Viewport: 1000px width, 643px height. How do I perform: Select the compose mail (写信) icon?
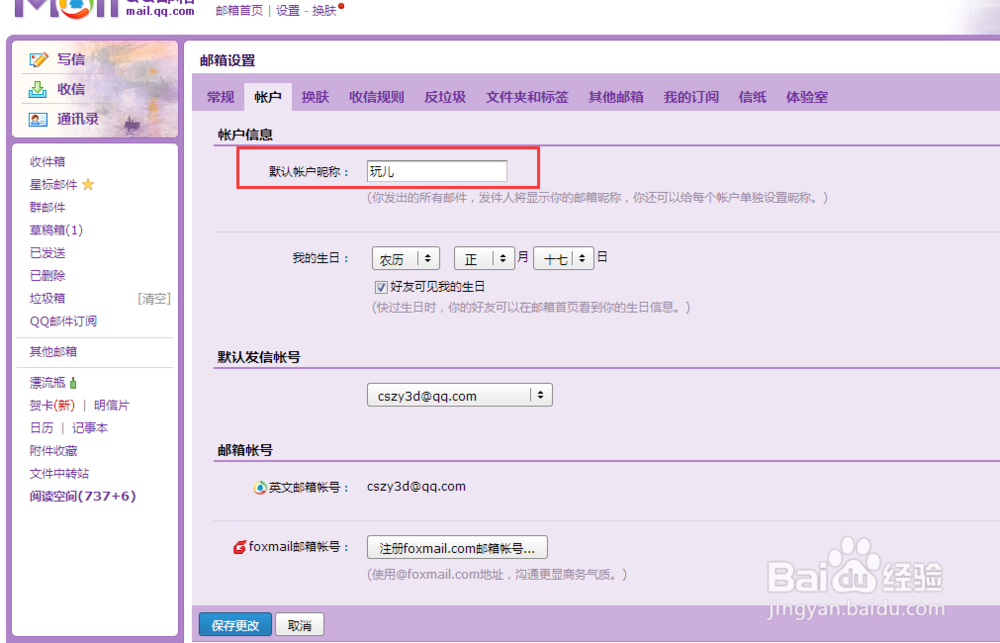tap(40, 59)
